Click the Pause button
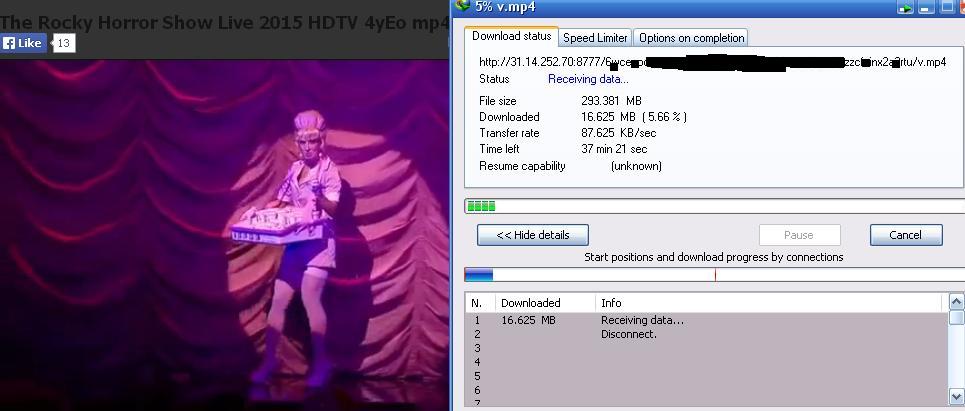 pyautogui.click(x=799, y=235)
